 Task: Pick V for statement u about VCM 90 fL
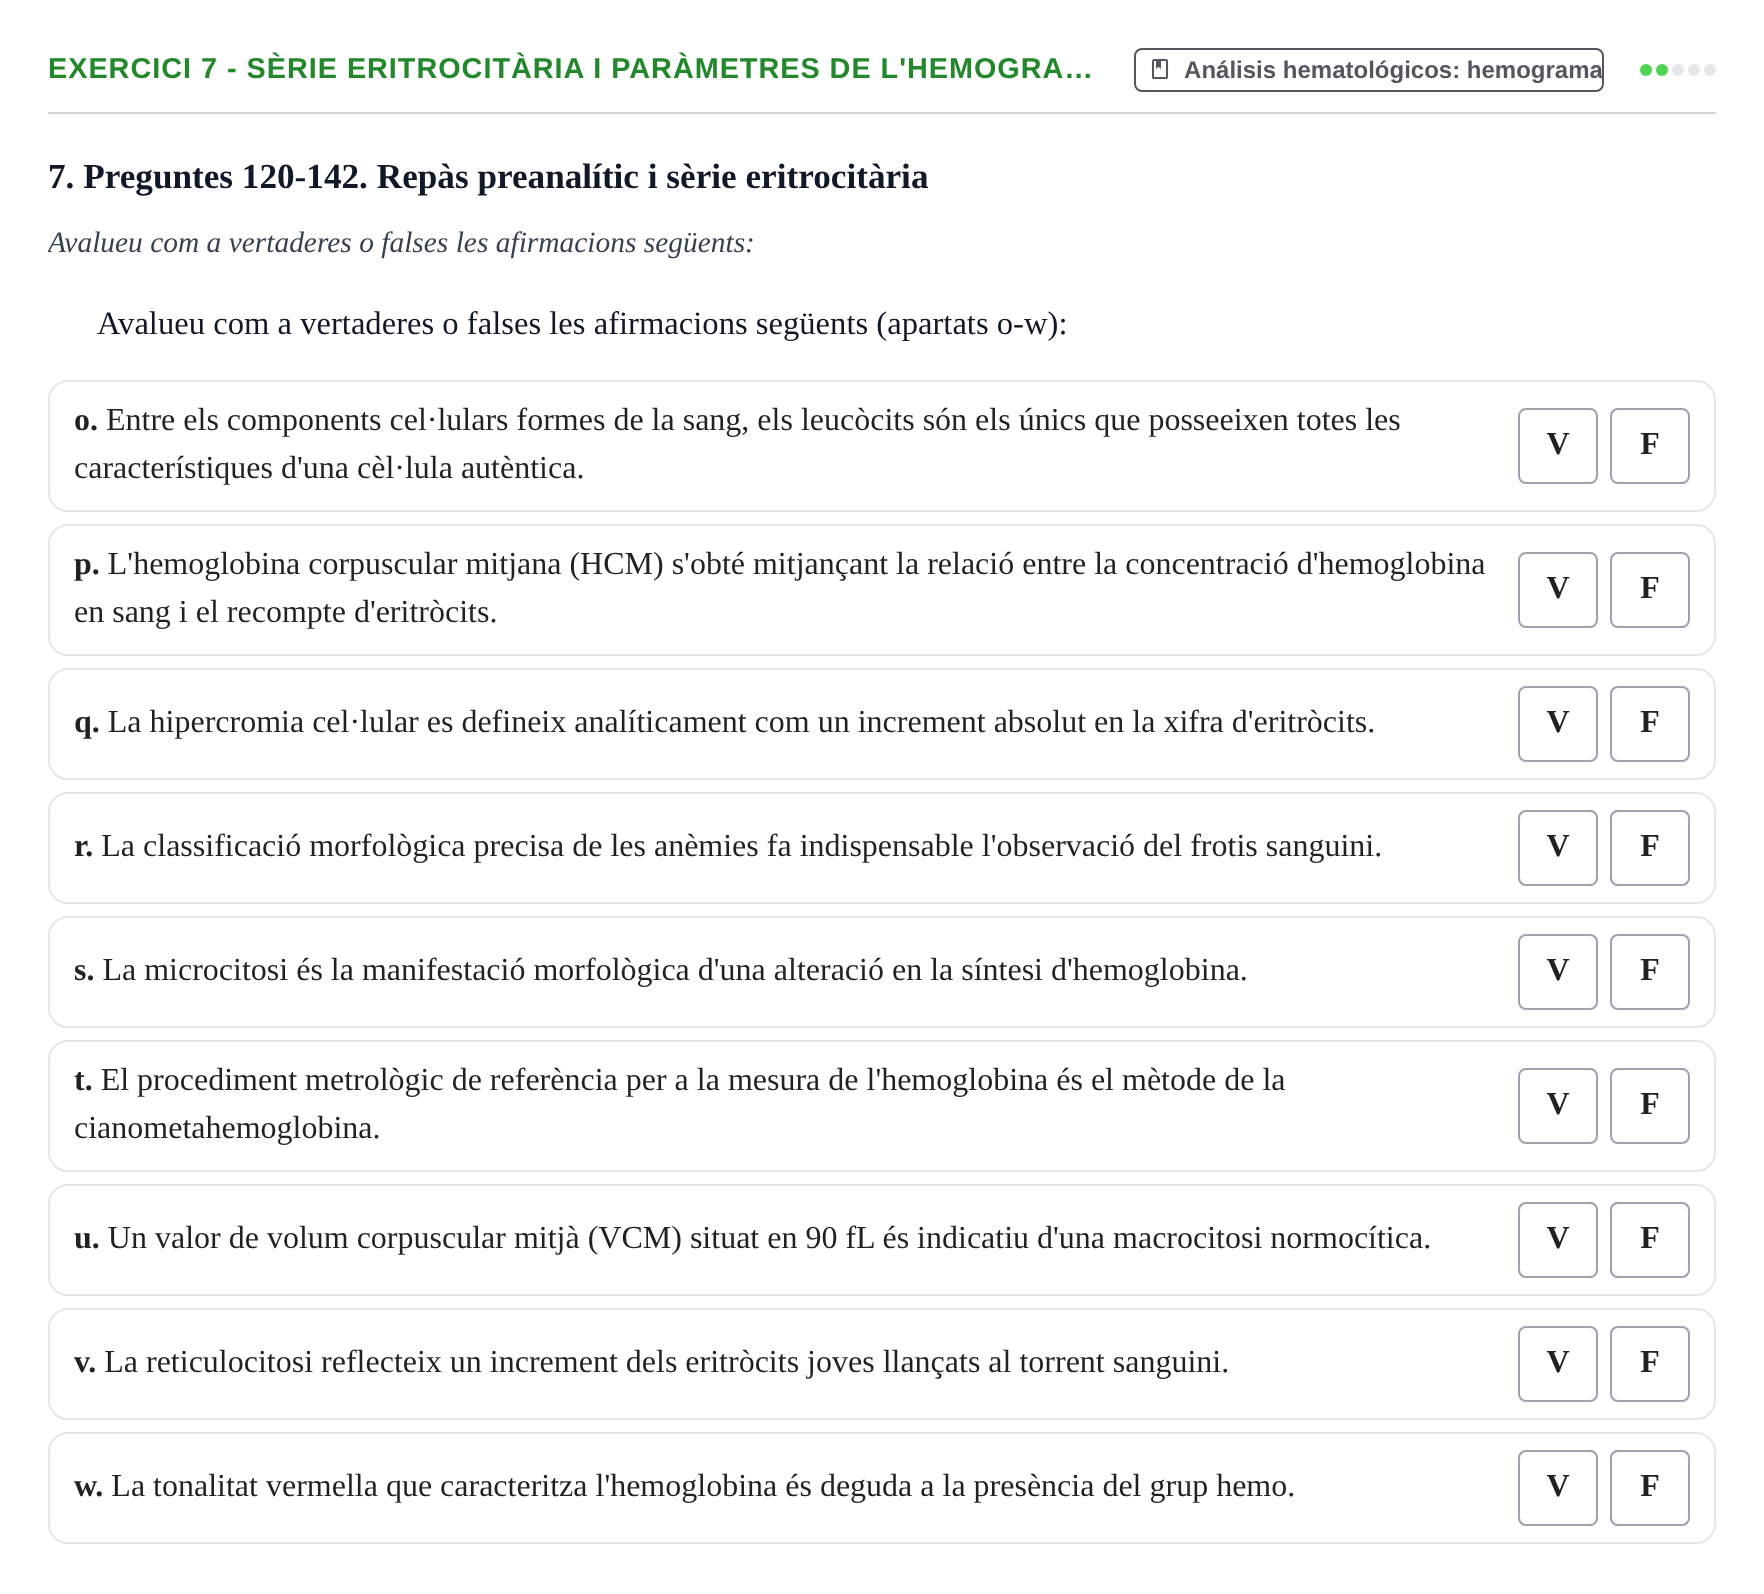1557,1240
